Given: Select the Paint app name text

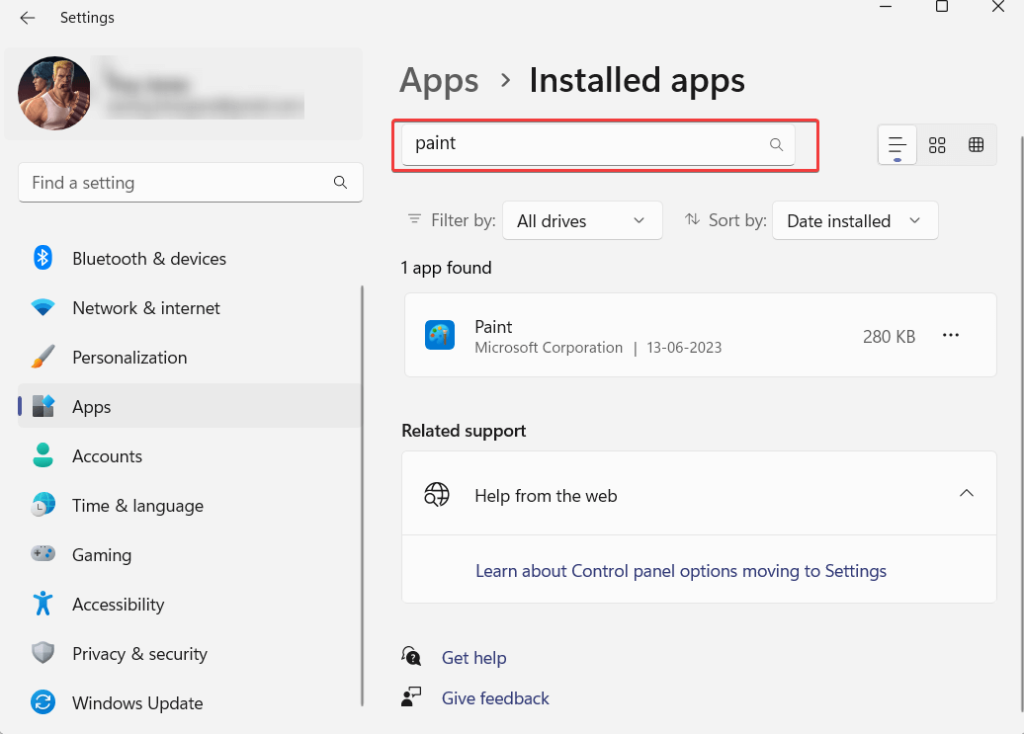Looking at the screenshot, I should click(x=493, y=327).
